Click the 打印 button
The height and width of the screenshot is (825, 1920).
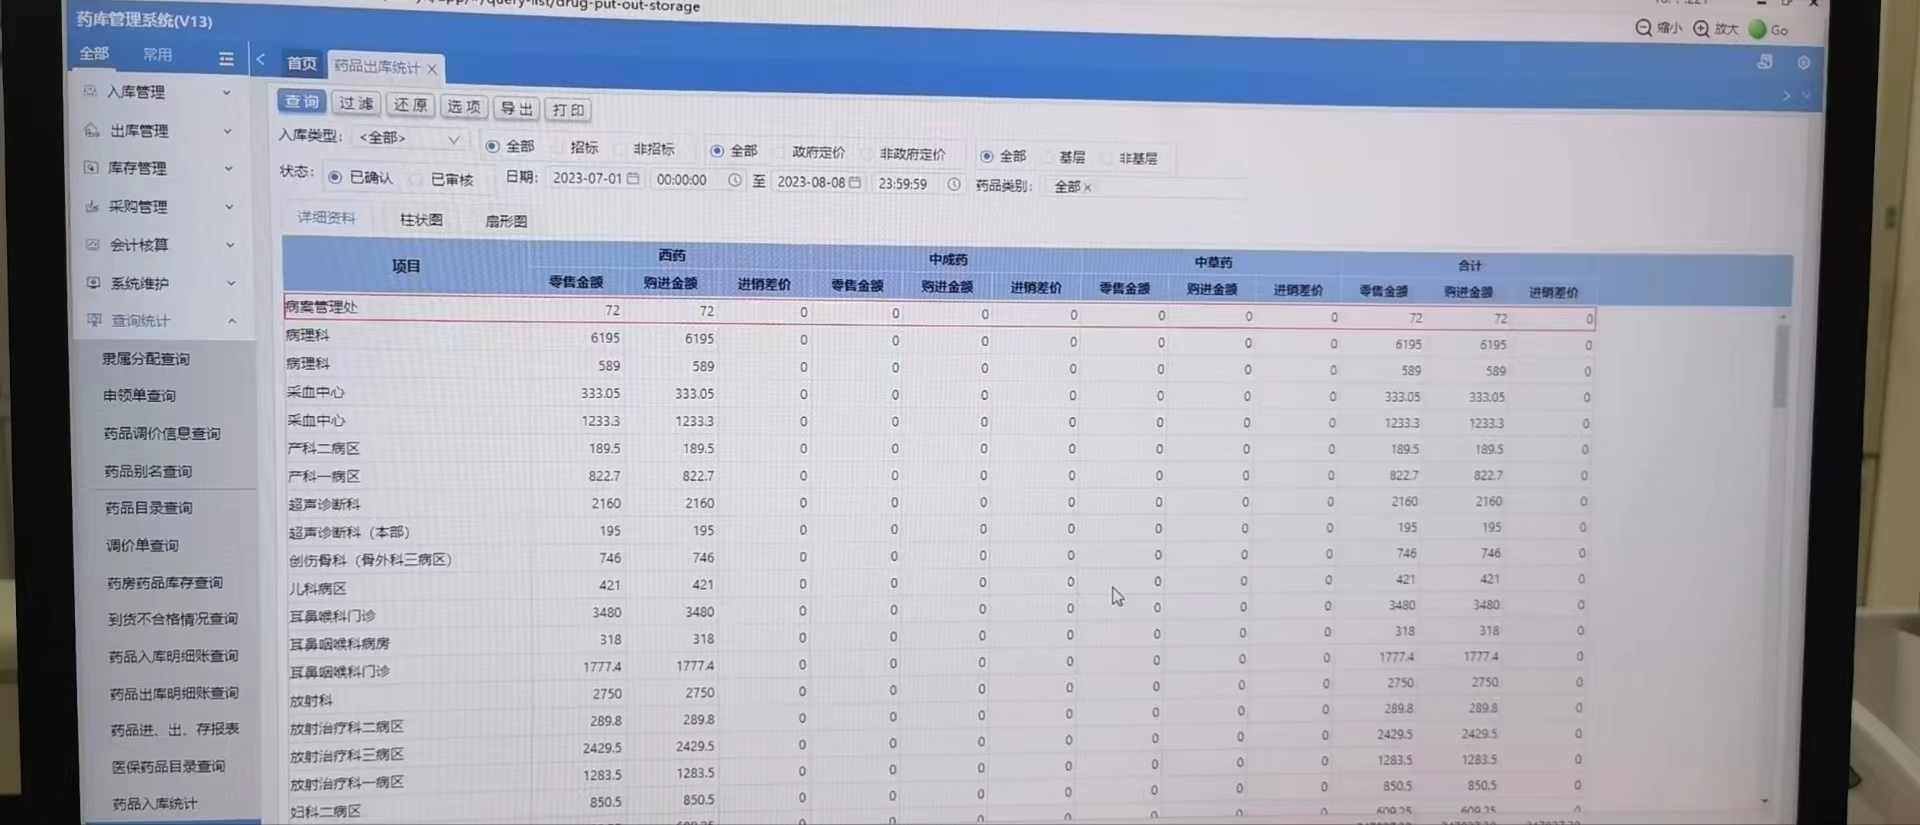[x=568, y=109]
